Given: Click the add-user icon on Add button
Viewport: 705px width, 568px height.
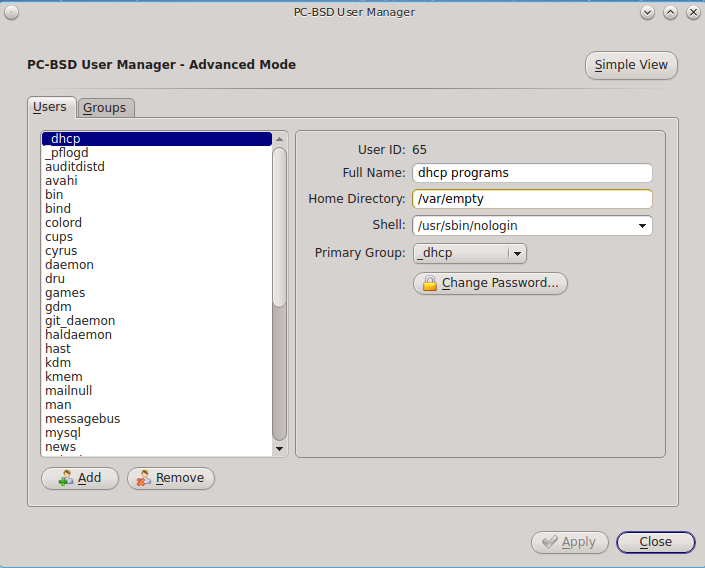Looking at the screenshot, I should pos(65,479).
